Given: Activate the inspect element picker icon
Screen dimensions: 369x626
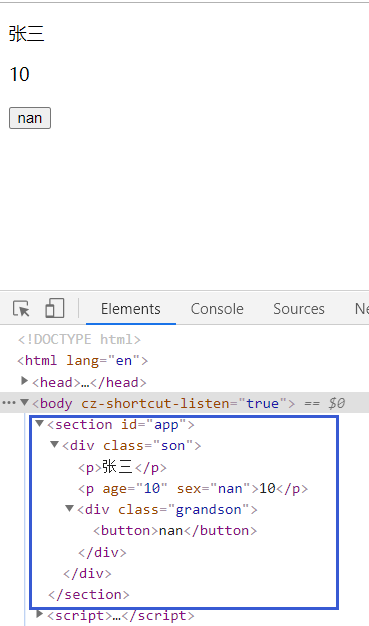Looking at the screenshot, I should 21,309.
